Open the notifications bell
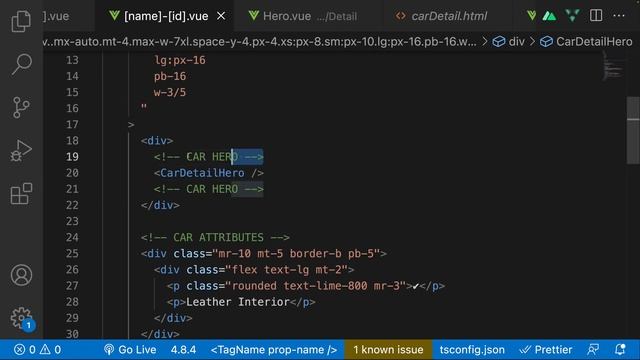 pos(620,350)
